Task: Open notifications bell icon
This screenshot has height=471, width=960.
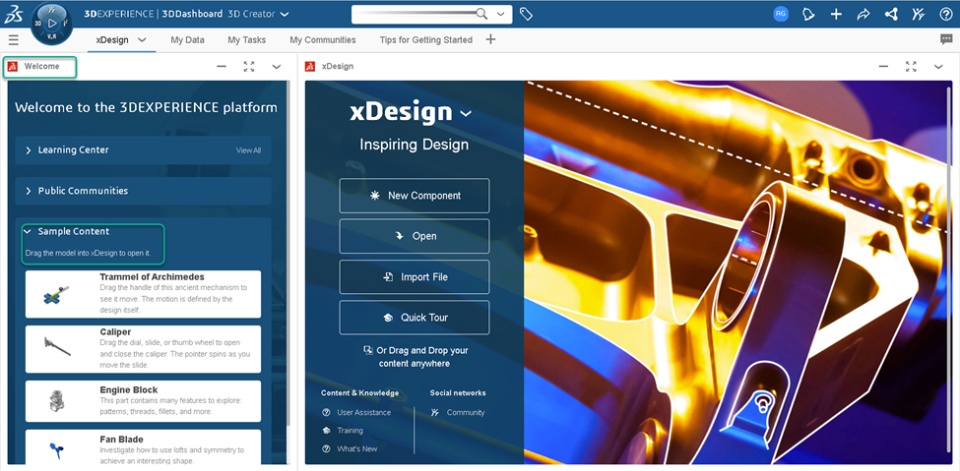Action: click(x=808, y=14)
